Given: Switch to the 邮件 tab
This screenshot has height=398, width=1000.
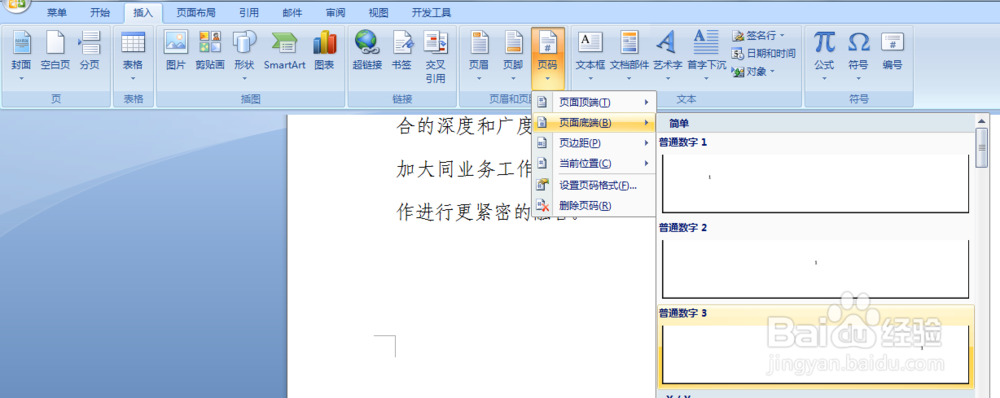Looking at the screenshot, I should pos(292,13).
